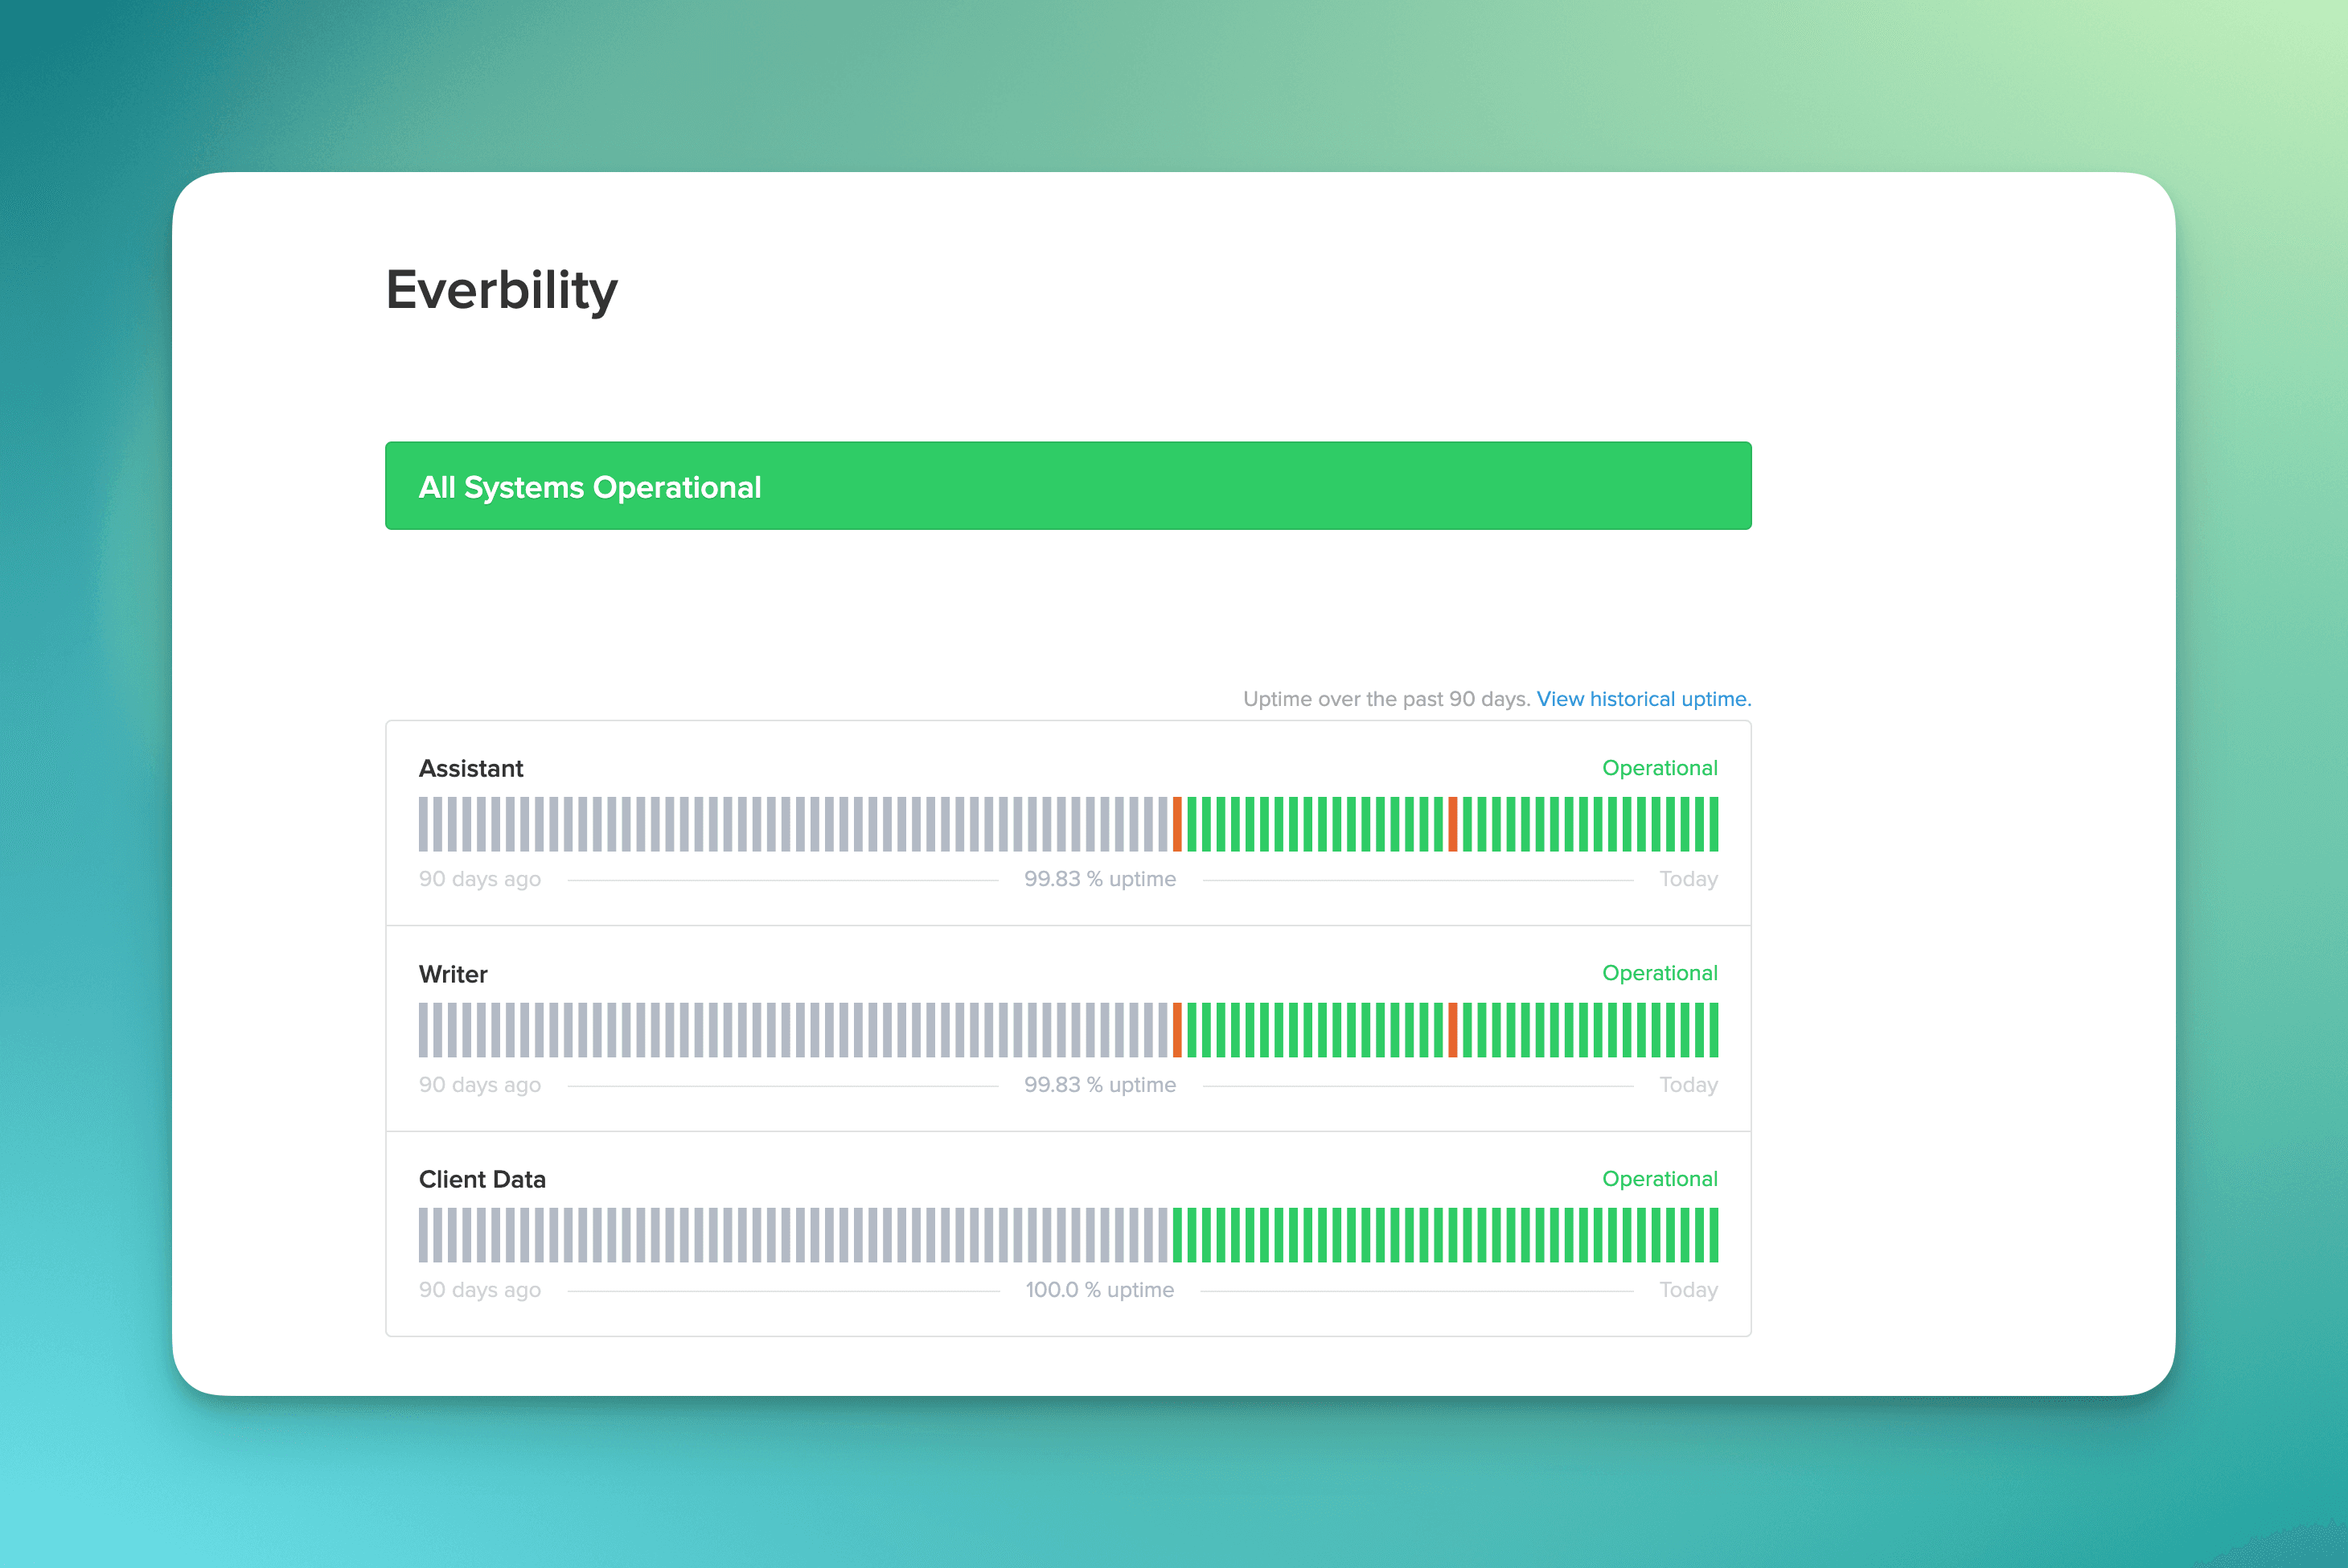Click the Everbility page title
2348x1568 pixels.
[501, 290]
